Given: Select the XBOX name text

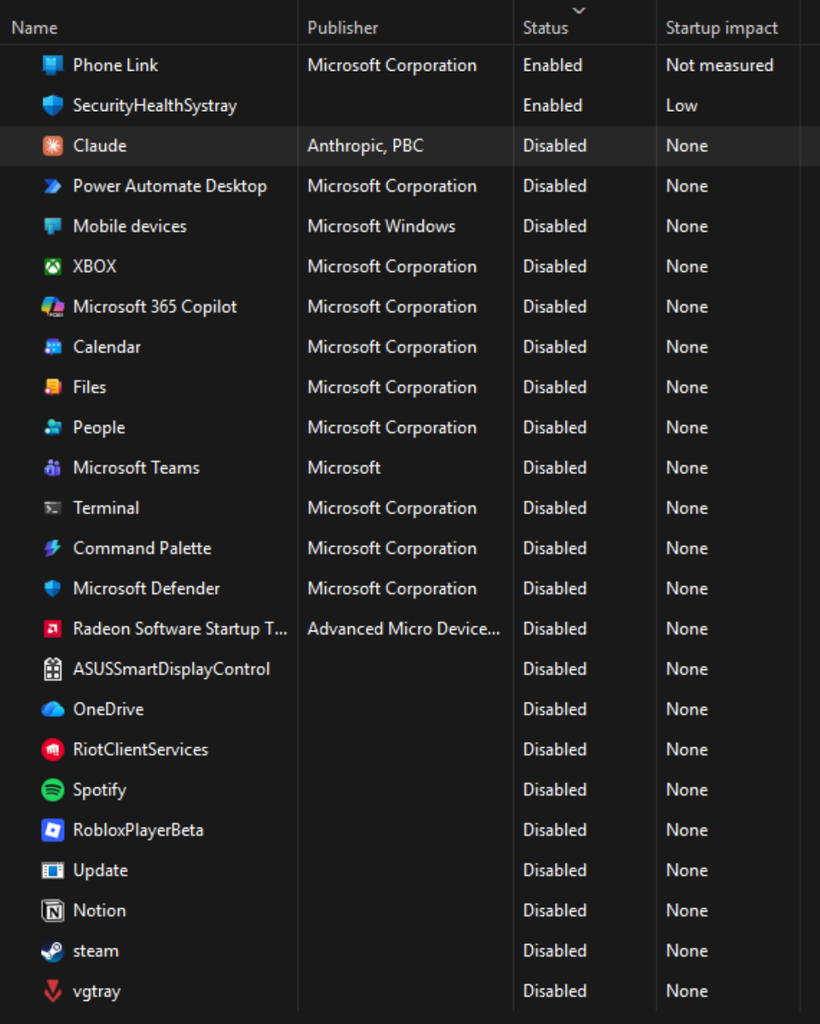Looking at the screenshot, I should tap(95, 266).
